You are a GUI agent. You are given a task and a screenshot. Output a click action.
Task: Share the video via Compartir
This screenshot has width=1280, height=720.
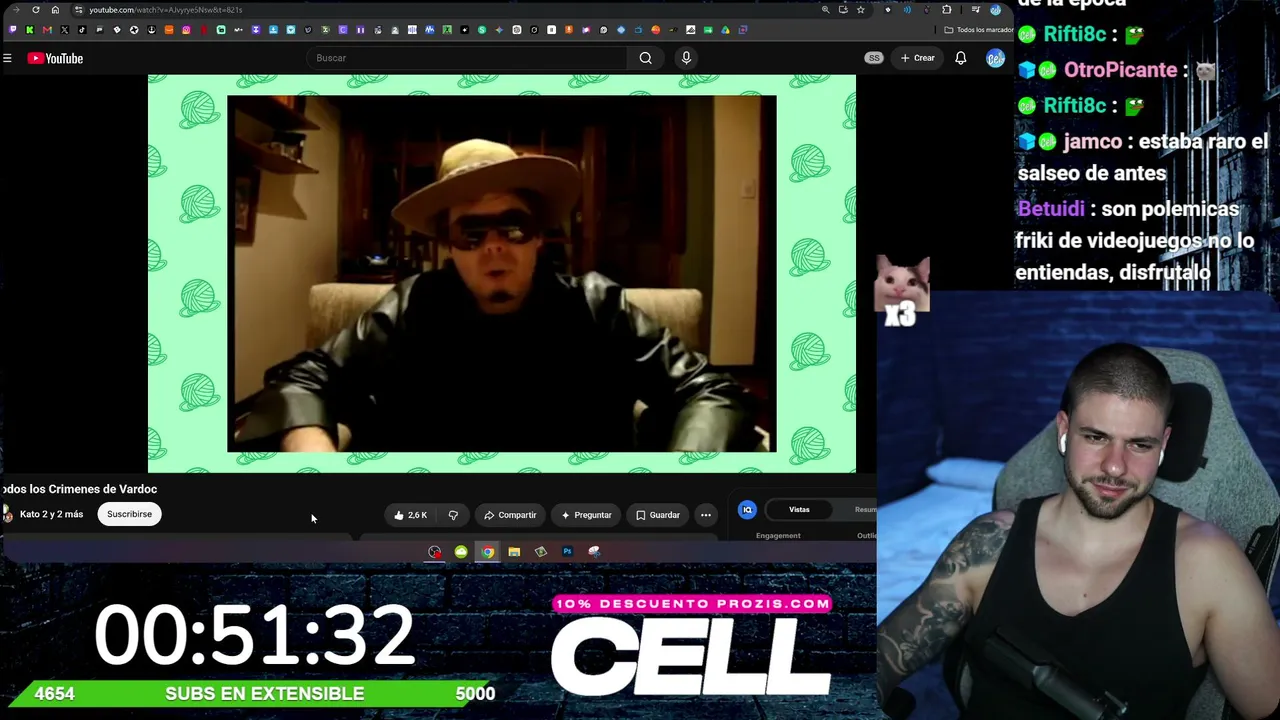(510, 515)
